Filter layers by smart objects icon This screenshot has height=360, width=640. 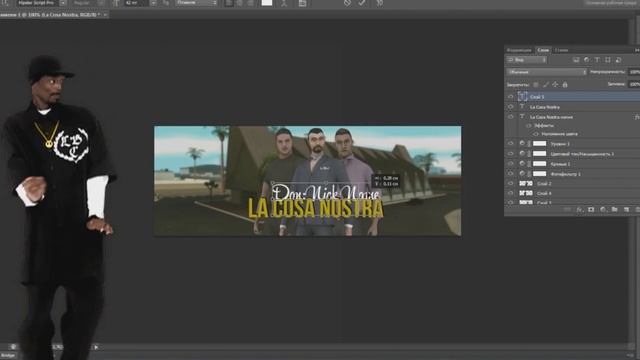point(618,60)
